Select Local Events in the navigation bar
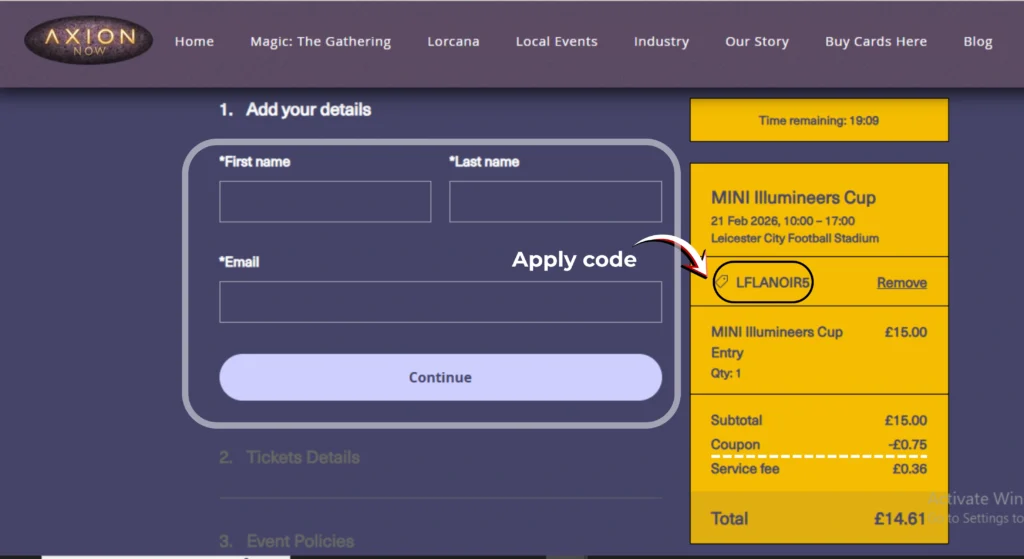The width and height of the screenshot is (1024, 559). click(556, 42)
